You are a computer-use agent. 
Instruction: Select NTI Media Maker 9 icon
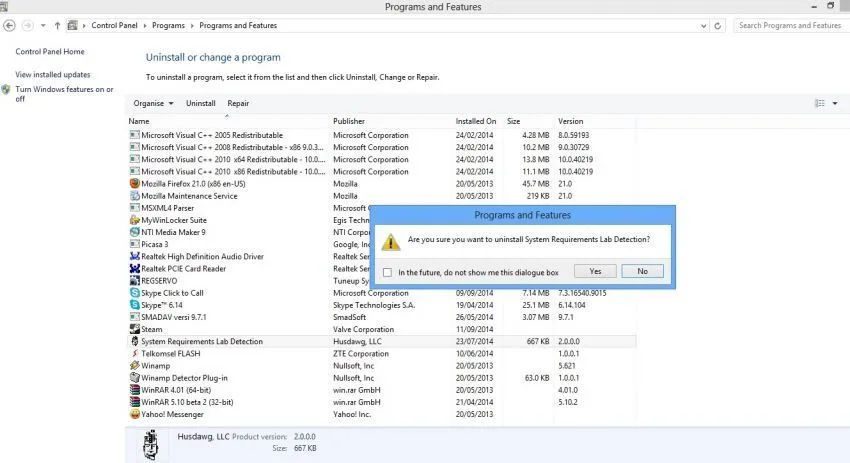click(x=134, y=232)
